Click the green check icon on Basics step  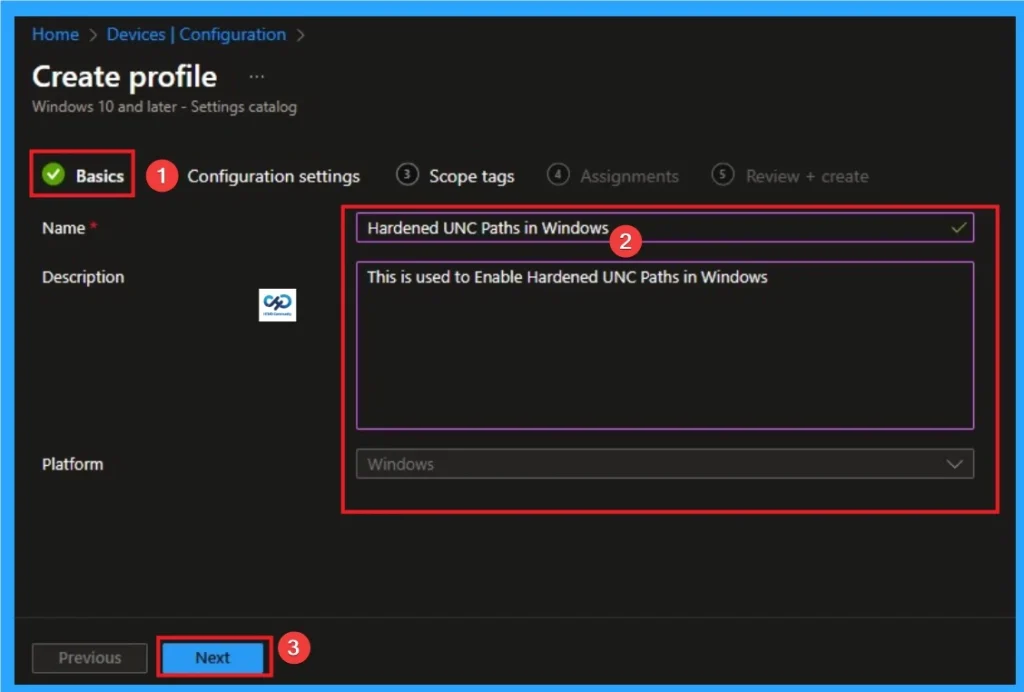coord(55,174)
